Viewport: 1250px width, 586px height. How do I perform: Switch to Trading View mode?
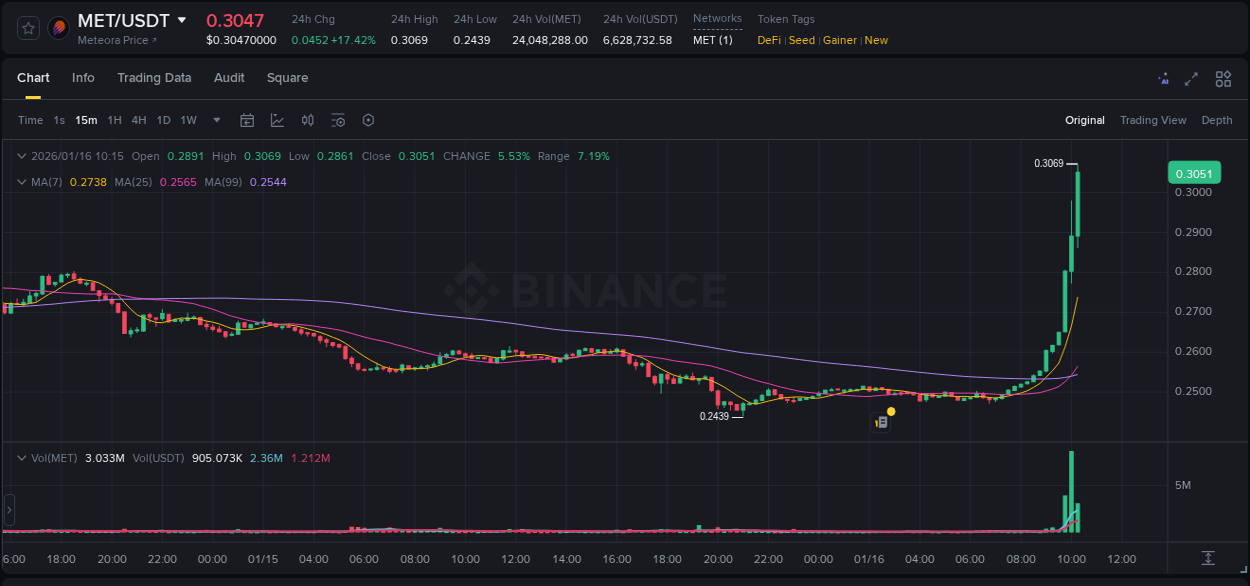pos(1153,119)
